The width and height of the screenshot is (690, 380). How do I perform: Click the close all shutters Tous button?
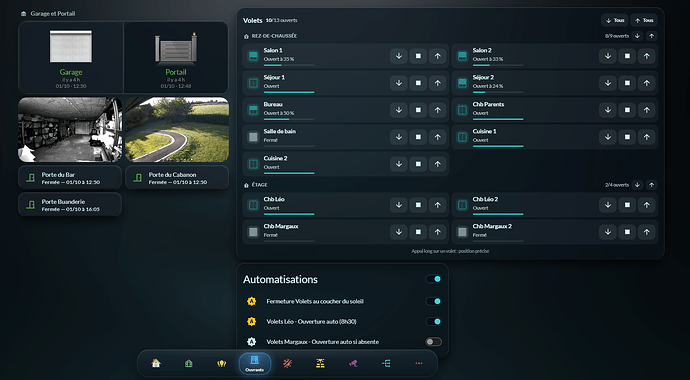pyautogui.click(x=615, y=20)
